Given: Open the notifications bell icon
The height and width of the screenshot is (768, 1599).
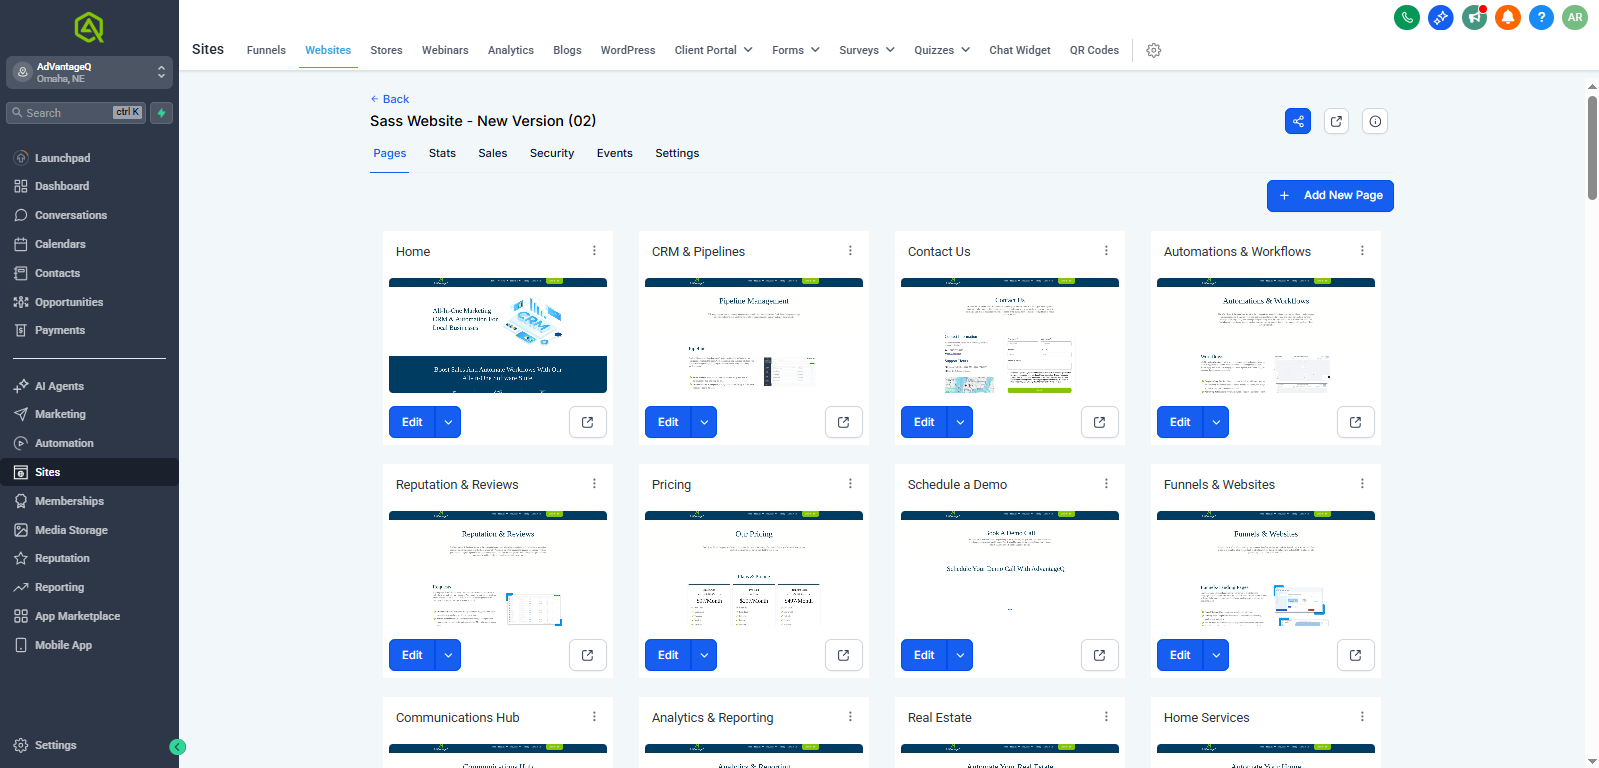Looking at the screenshot, I should tap(1508, 17).
